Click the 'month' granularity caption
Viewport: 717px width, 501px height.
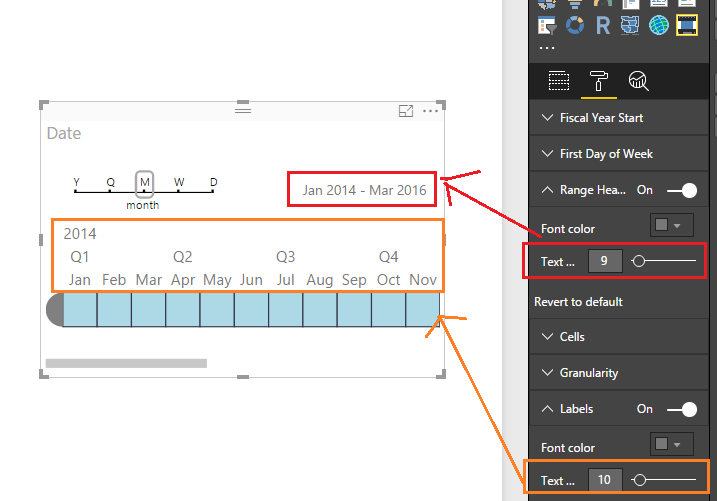[143, 205]
